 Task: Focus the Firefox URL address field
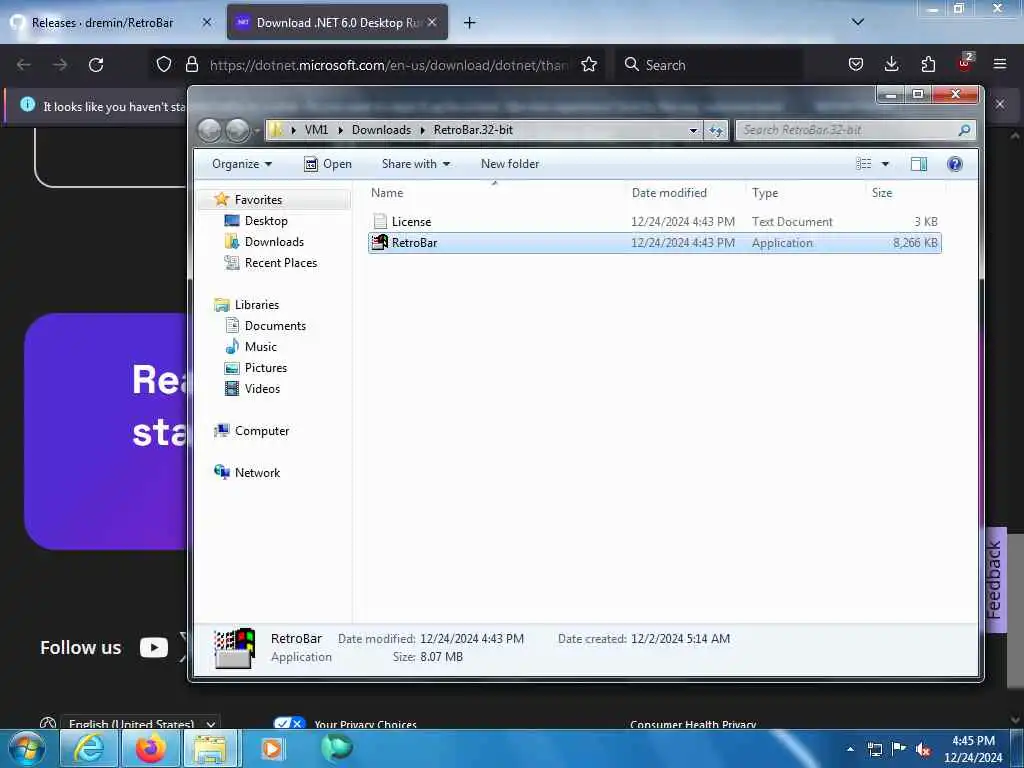tap(389, 65)
